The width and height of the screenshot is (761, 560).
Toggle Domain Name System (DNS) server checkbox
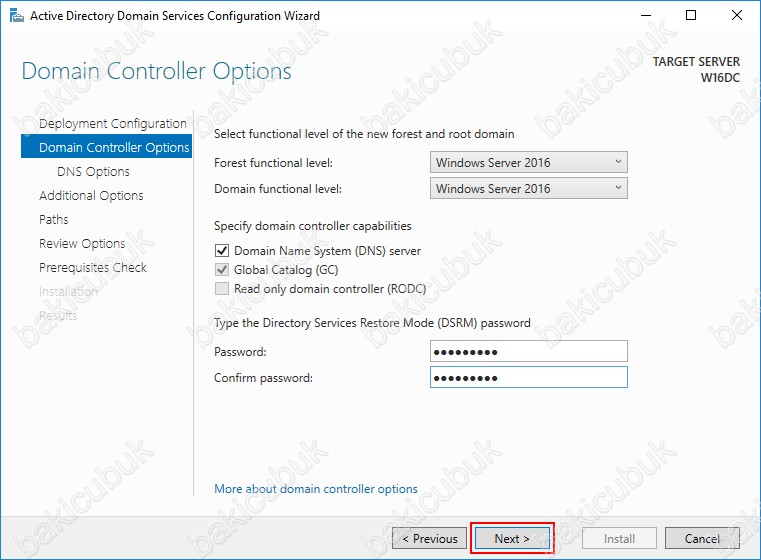(x=221, y=251)
